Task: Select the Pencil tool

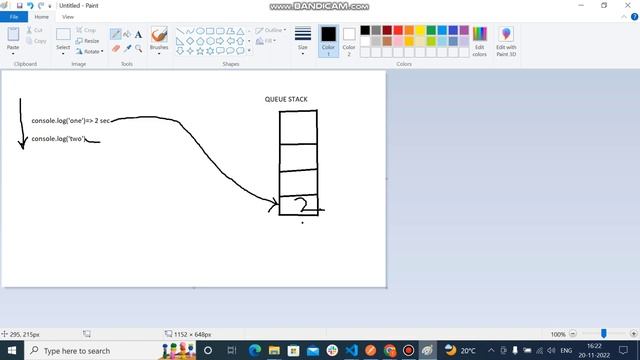Action: pos(116,34)
